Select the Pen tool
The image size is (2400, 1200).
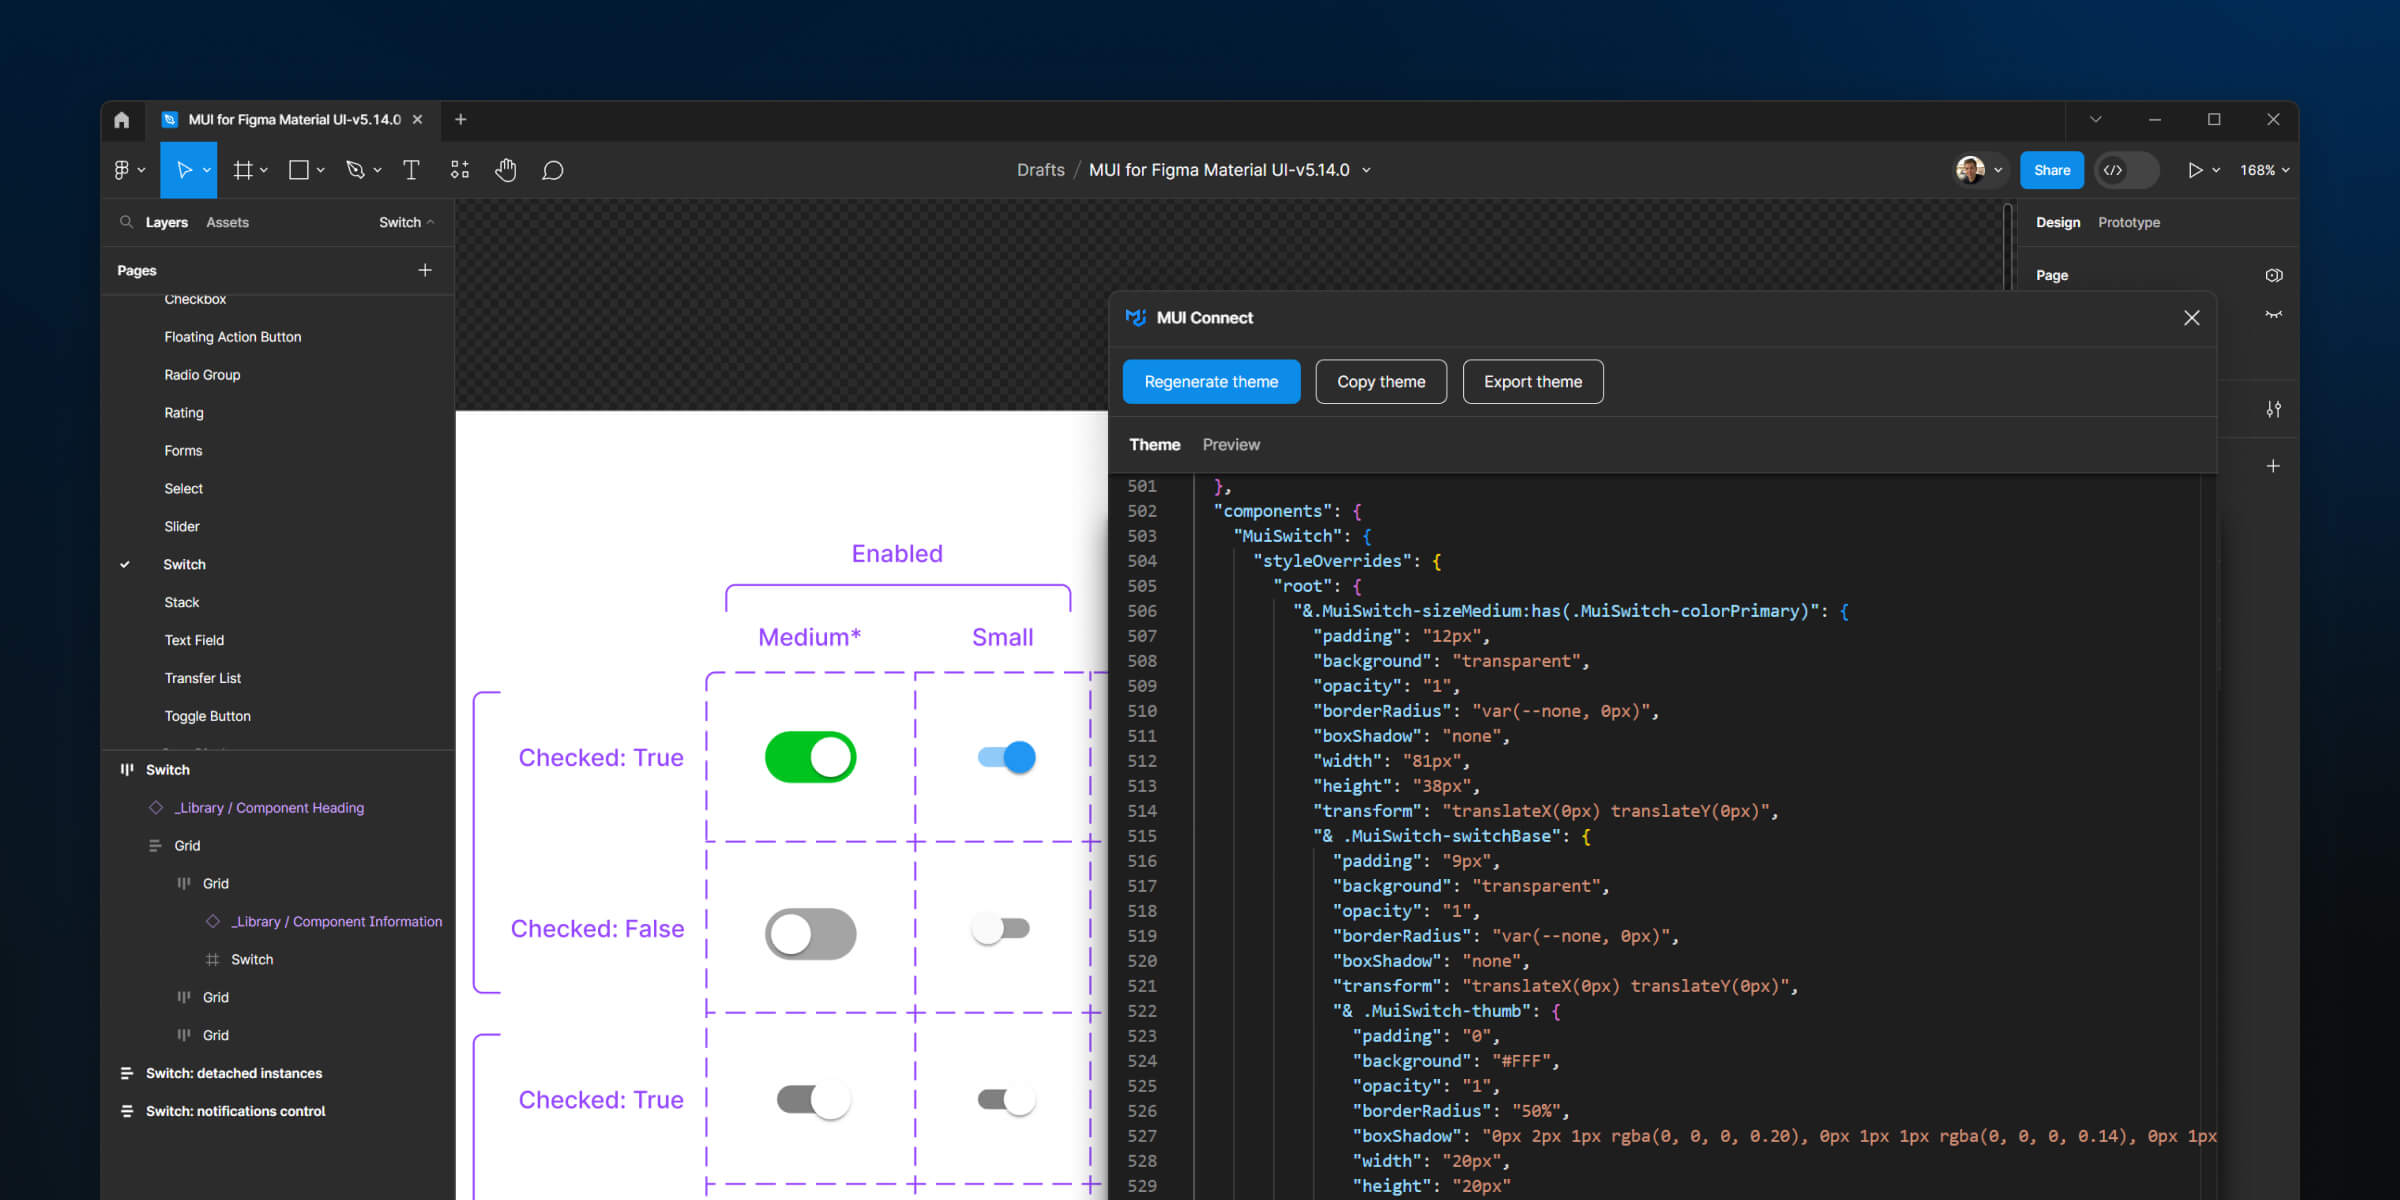(357, 169)
